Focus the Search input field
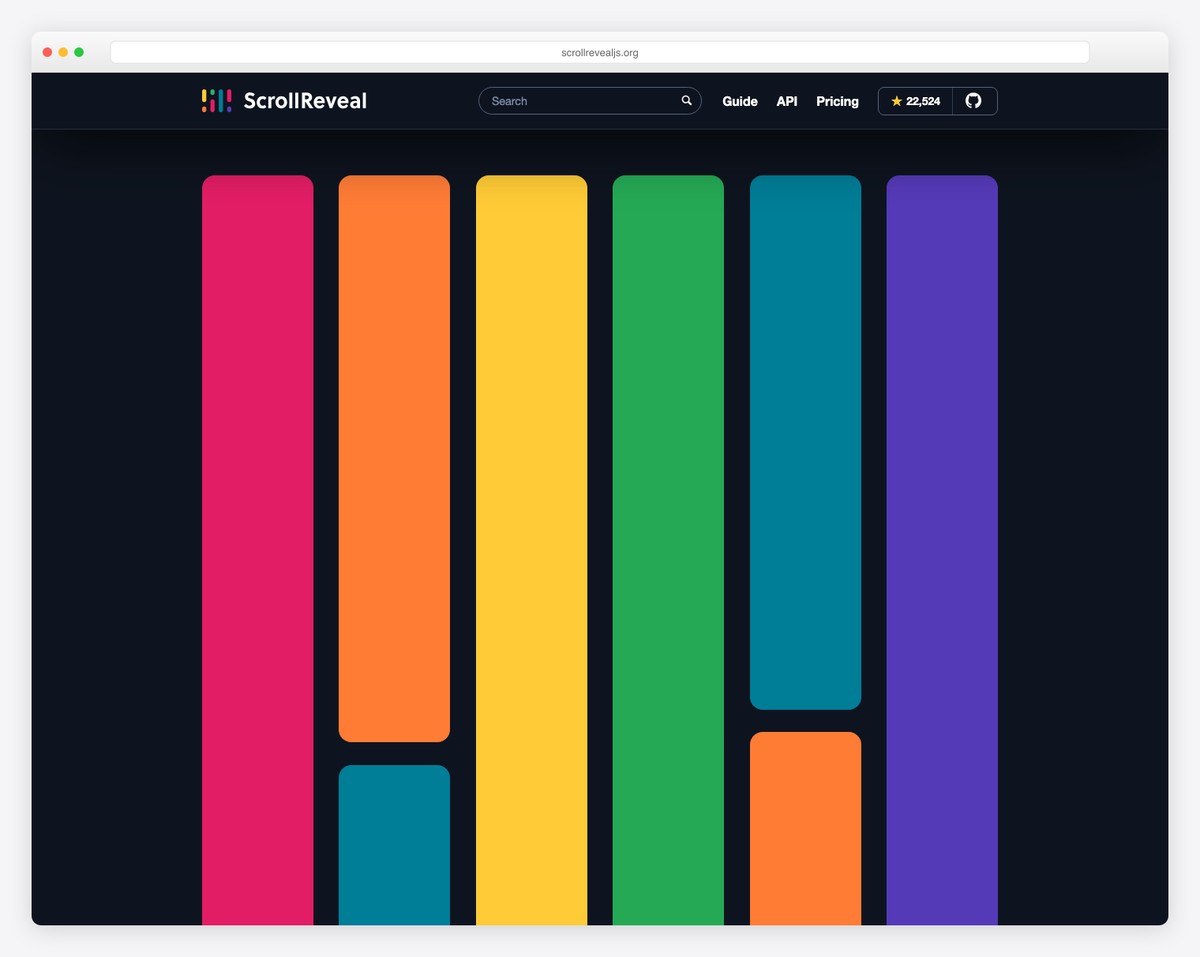 580,101
